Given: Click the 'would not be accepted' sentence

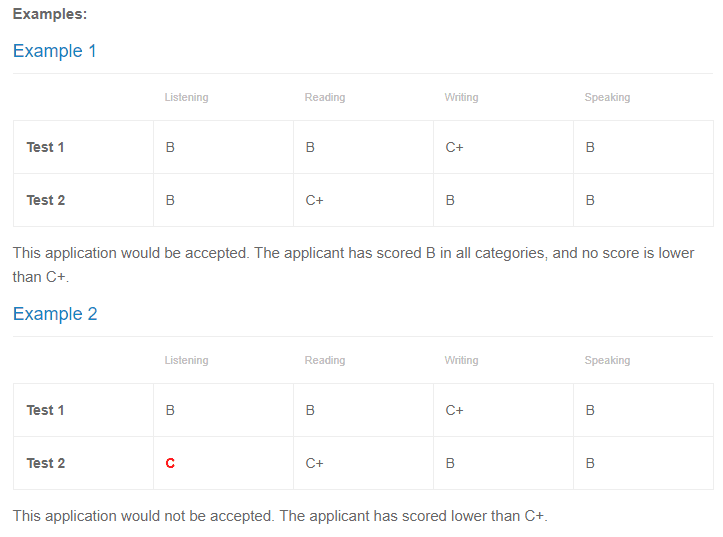Looking at the screenshot, I should [x=280, y=516].
